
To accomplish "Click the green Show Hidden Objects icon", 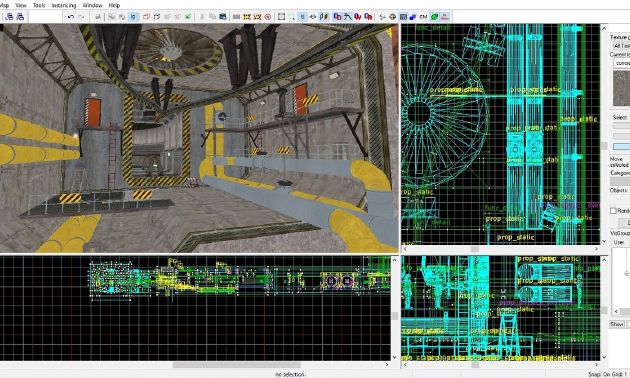I will [x=188, y=17].
